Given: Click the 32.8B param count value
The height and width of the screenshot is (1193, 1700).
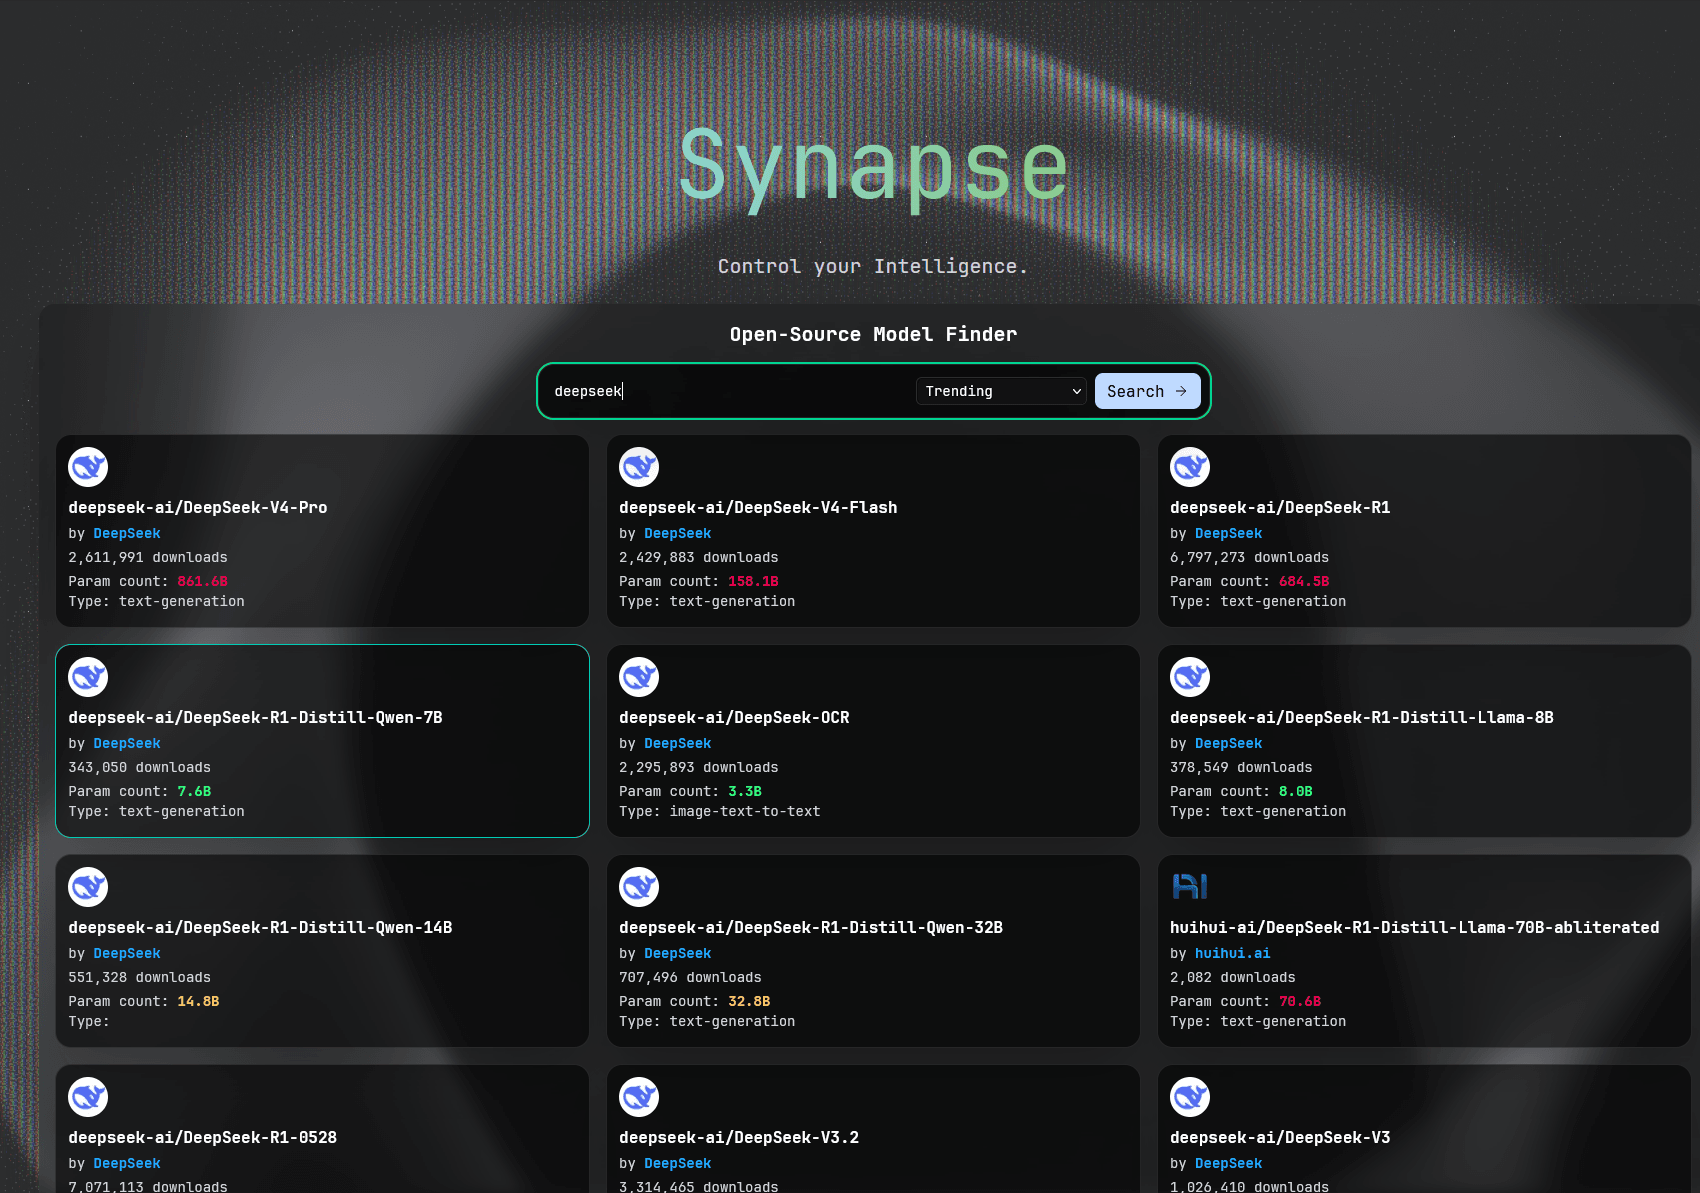Looking at the screenshot, I should pyautogui.click(x=749, y=1002).
